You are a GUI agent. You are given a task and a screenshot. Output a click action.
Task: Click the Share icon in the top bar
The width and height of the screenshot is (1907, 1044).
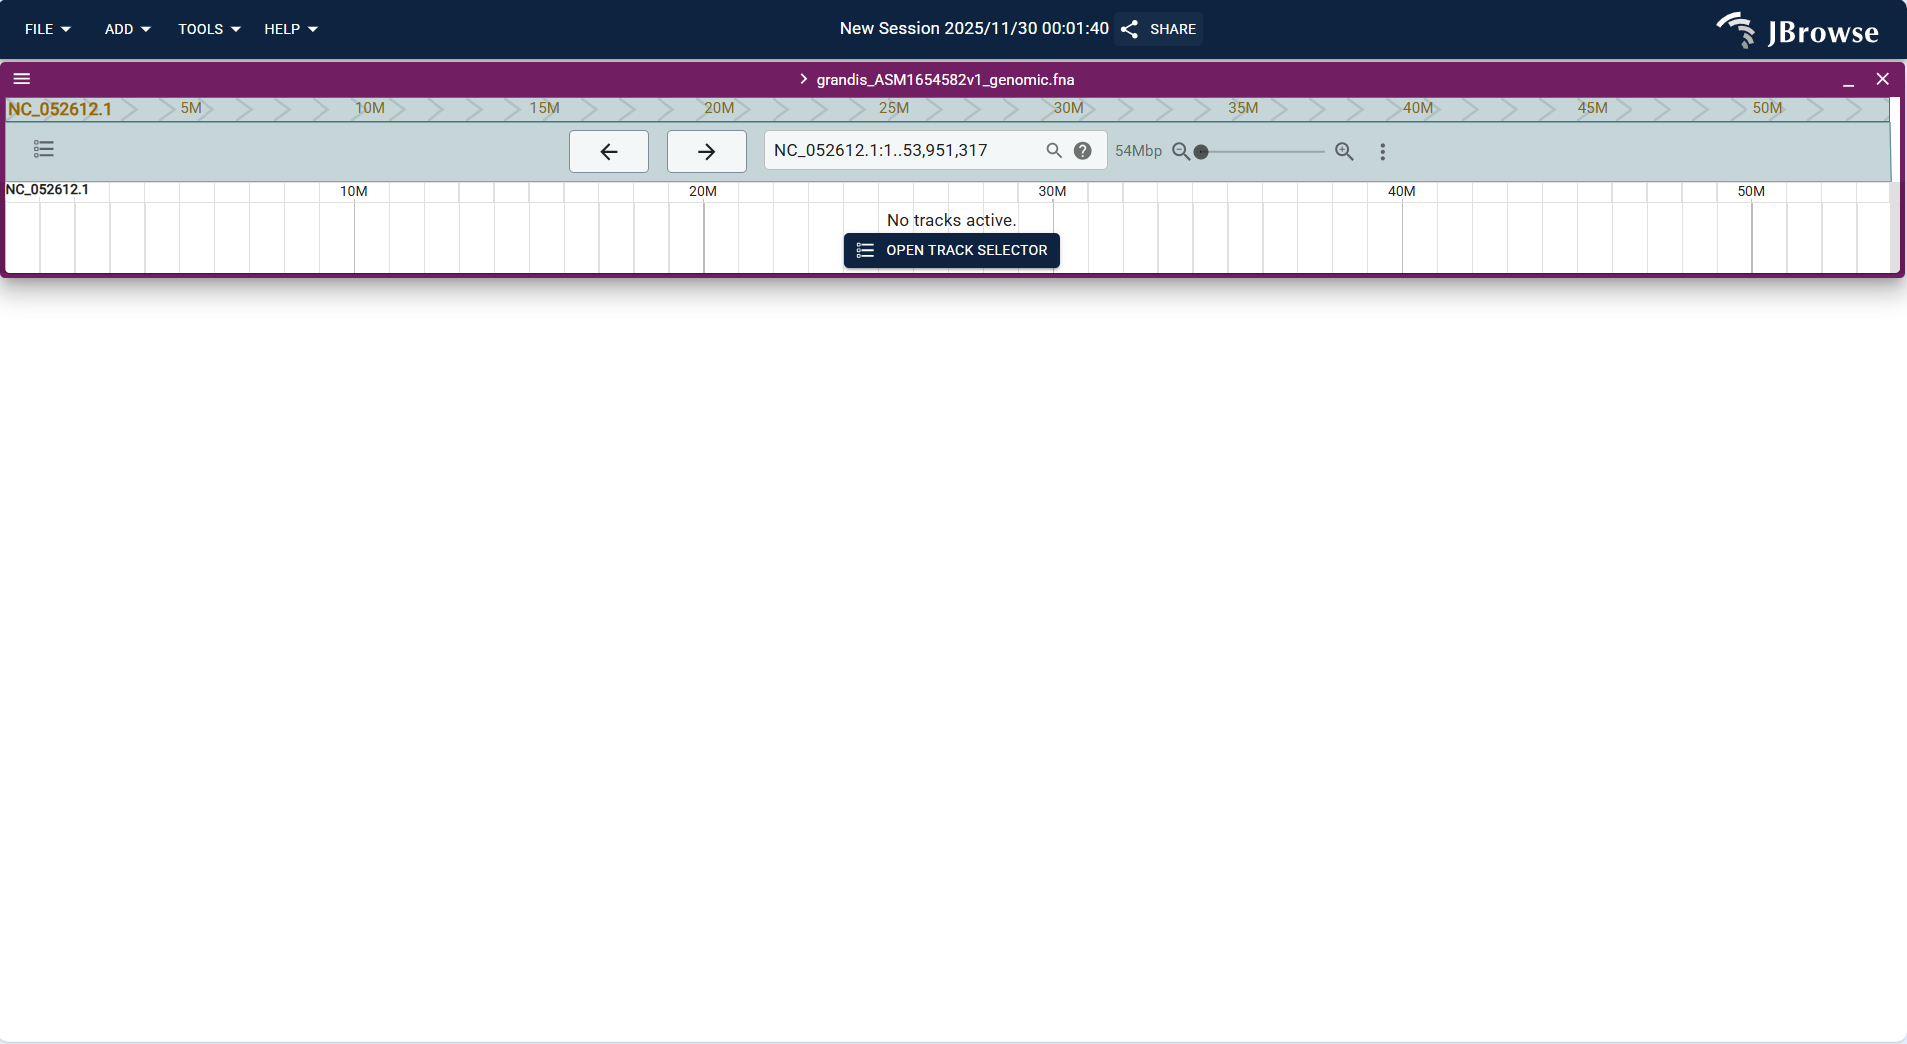[x=1128, y=29]
